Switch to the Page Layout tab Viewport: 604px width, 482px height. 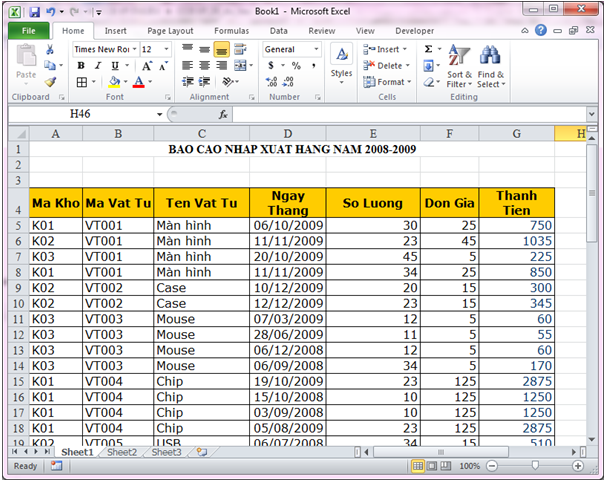(170, 31)
